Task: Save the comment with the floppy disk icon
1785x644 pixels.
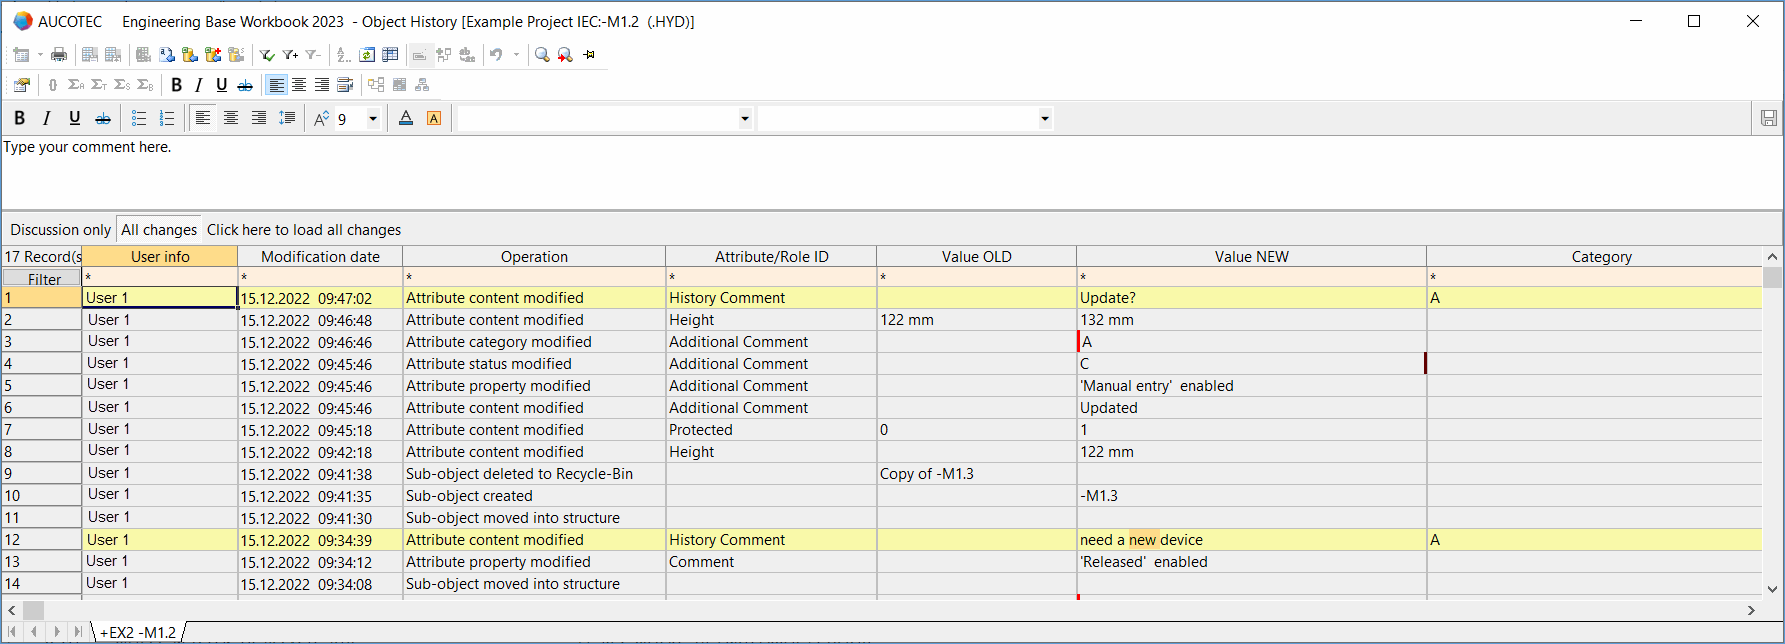Action: pyautogui.click(x=1768, y=119)
